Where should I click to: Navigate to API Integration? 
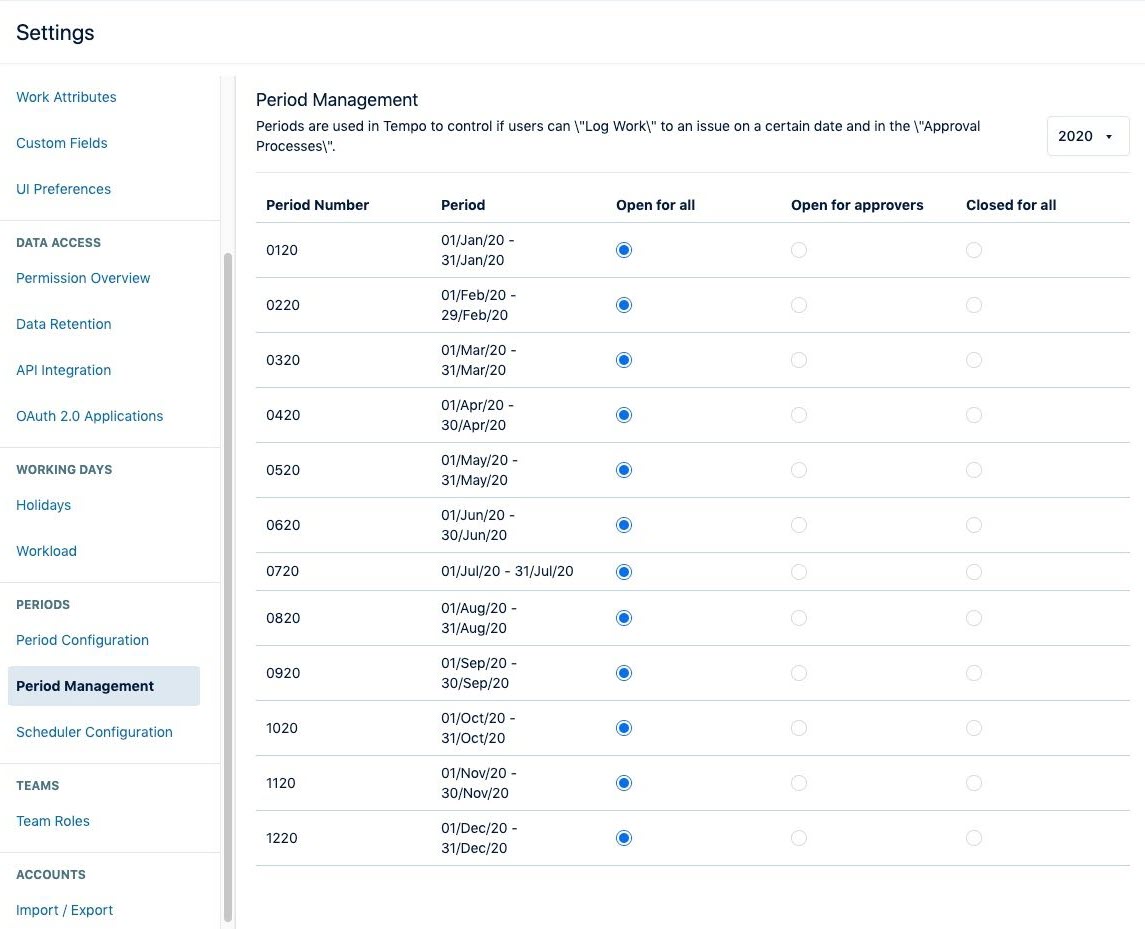[63, 369]
